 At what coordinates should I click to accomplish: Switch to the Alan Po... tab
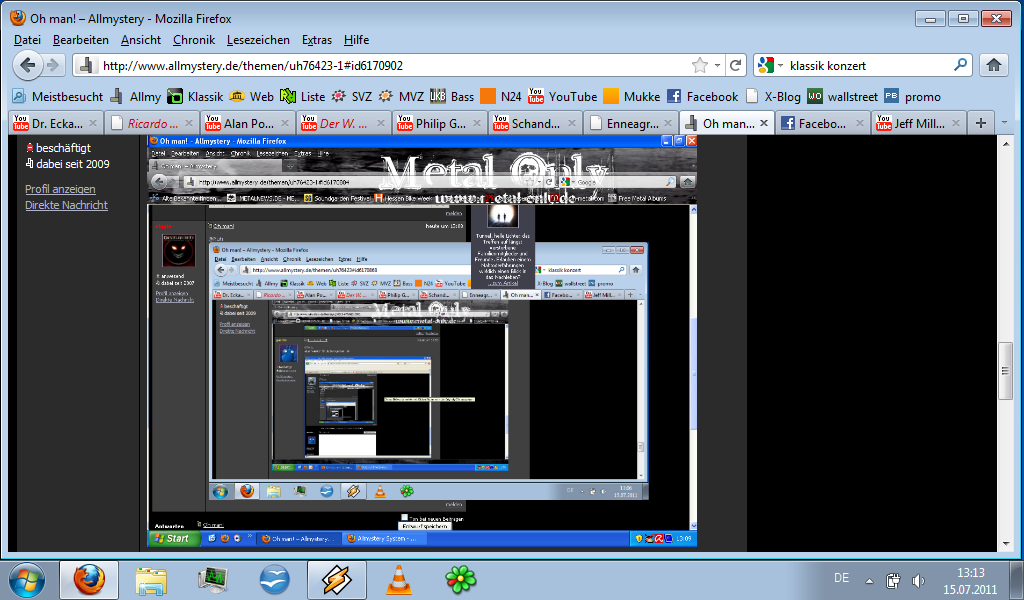pos(249,123)
